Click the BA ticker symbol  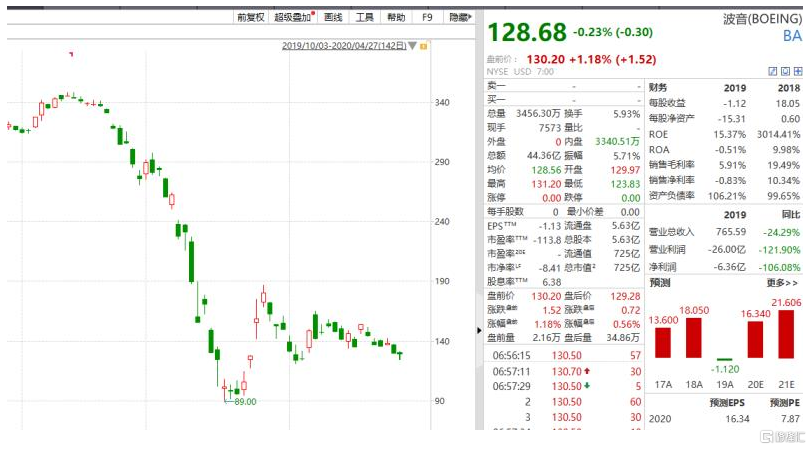(x=790, y=37)
